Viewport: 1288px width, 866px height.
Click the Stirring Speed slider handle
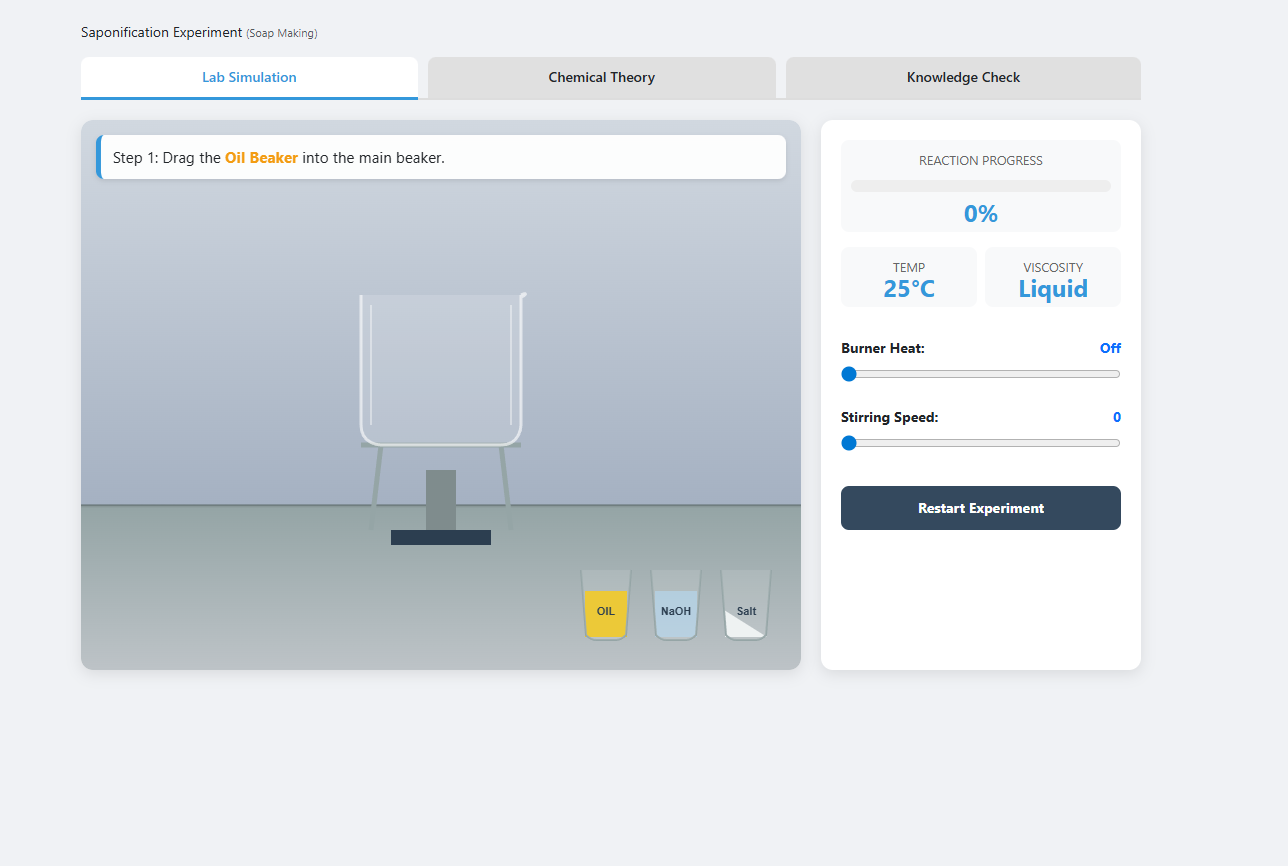pyautogui.click(x=849, y=443)
